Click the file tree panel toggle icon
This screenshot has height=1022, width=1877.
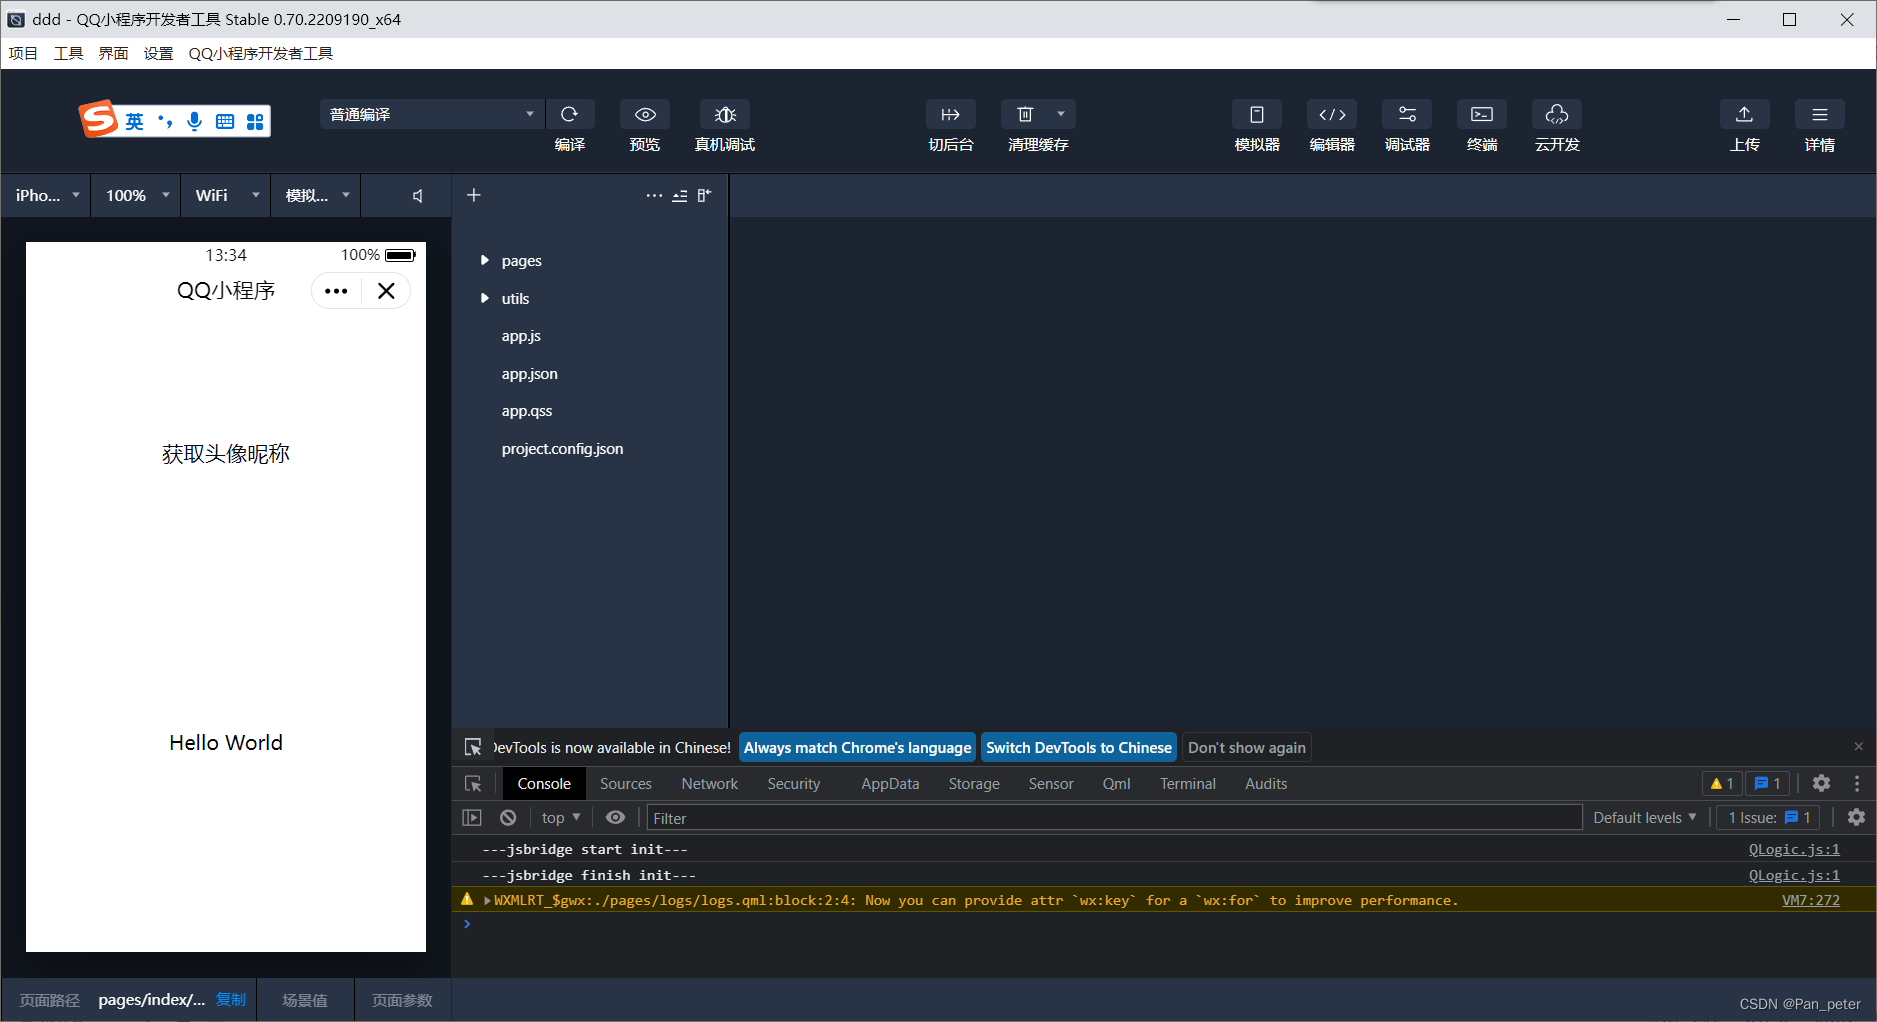[x=705, y=196]
